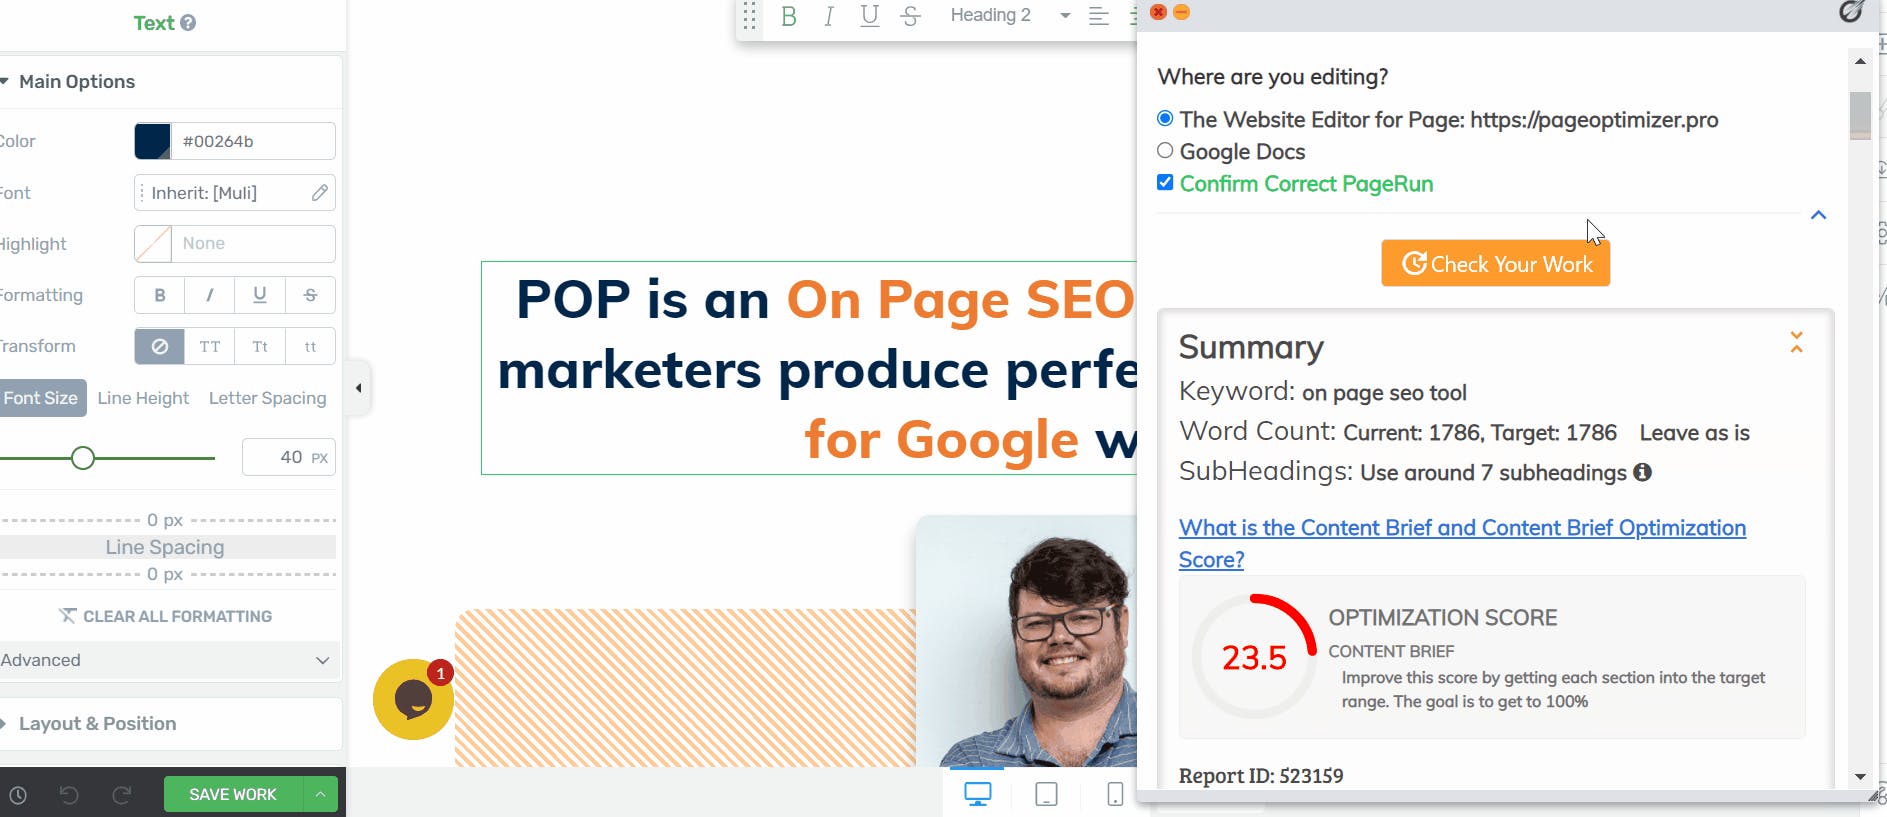Uncheck Confirm Correct PageRun
The image size is (1887, 817).
pyautogui.click(x=1165, y=183)
